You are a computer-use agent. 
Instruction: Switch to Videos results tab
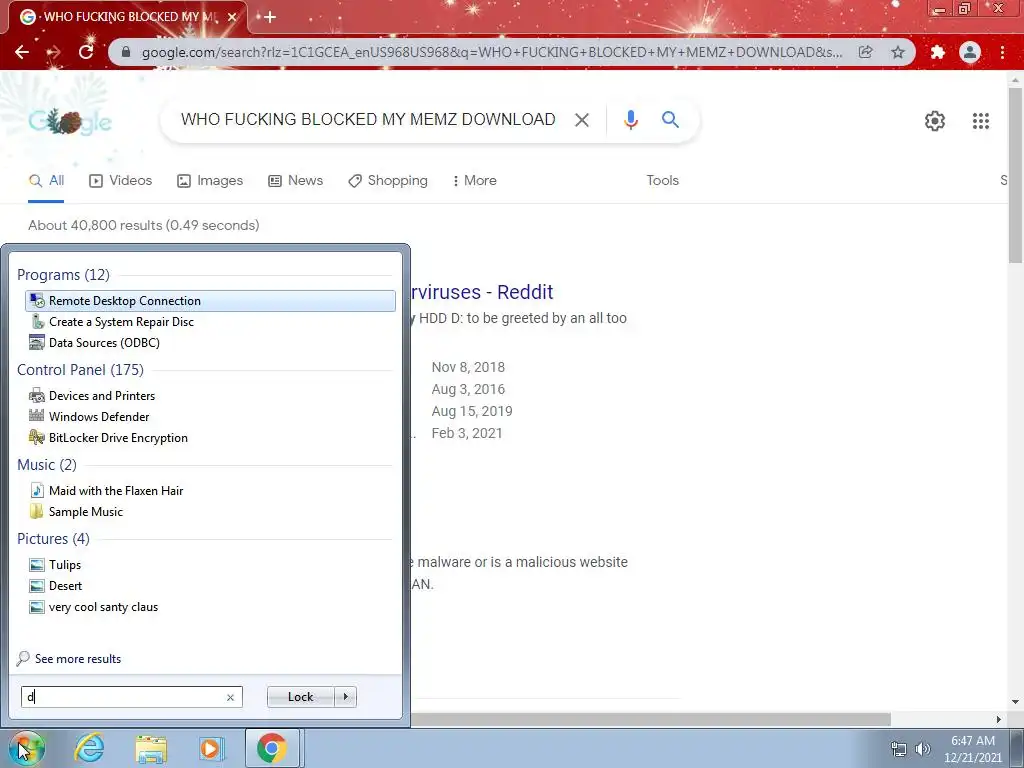point(121,181)
